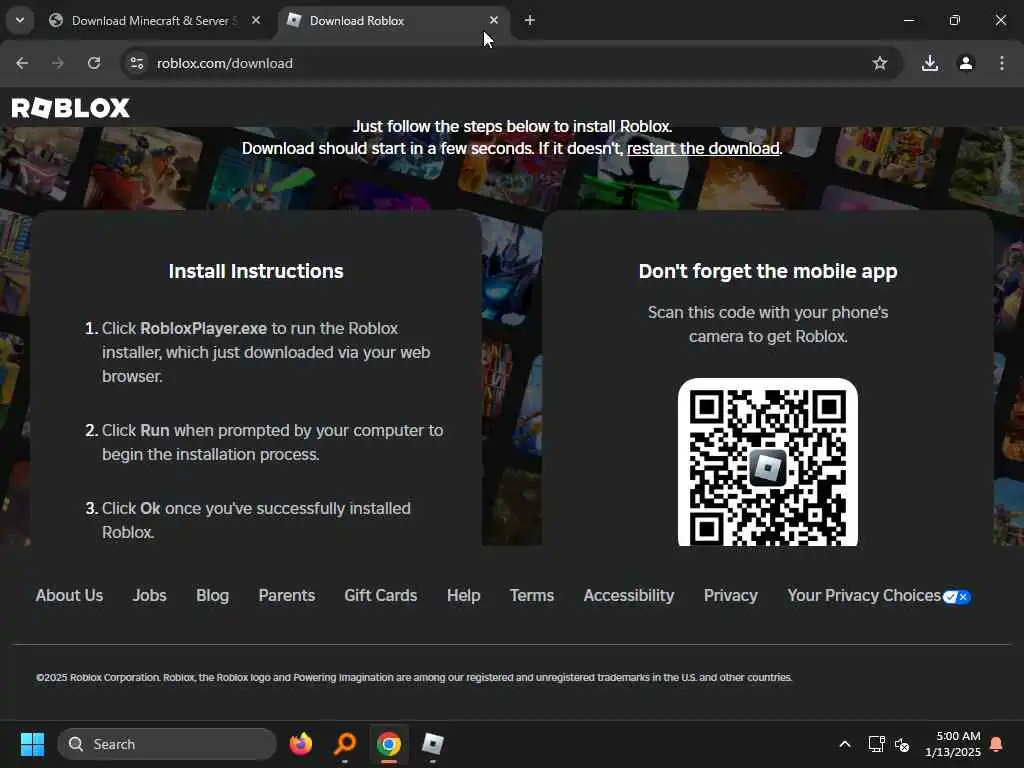
Task: Open the Roblox taskbar icon
Action: point(432,744)
